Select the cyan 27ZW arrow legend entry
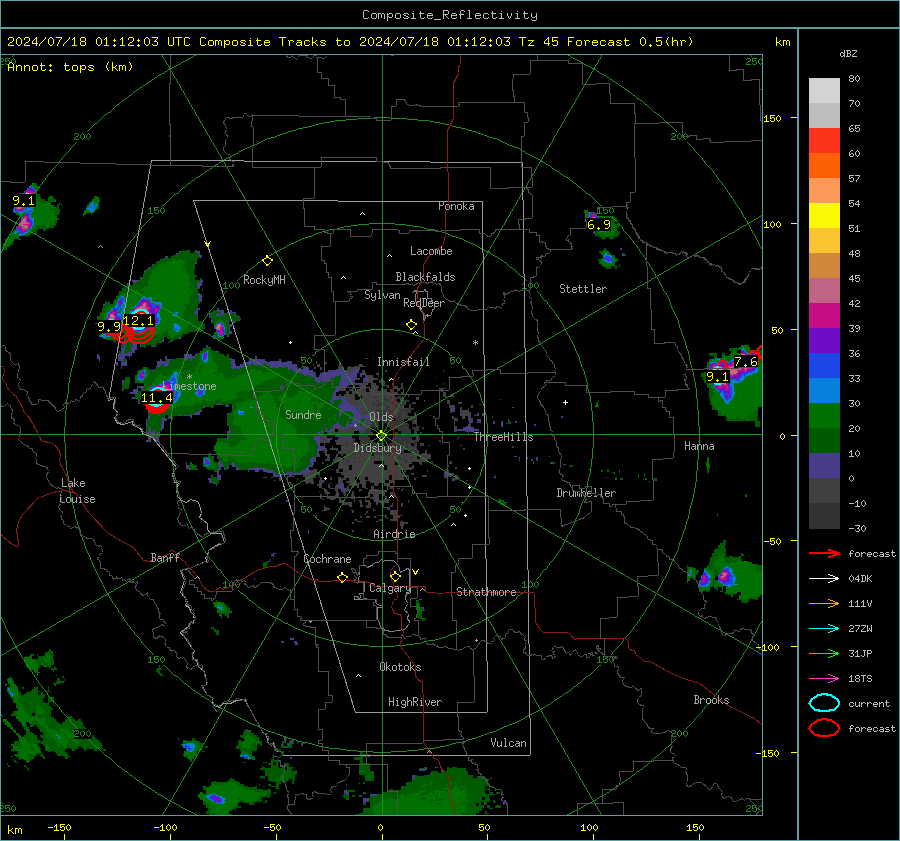Viewport: 900px width, 841px height. click(824, 629)
